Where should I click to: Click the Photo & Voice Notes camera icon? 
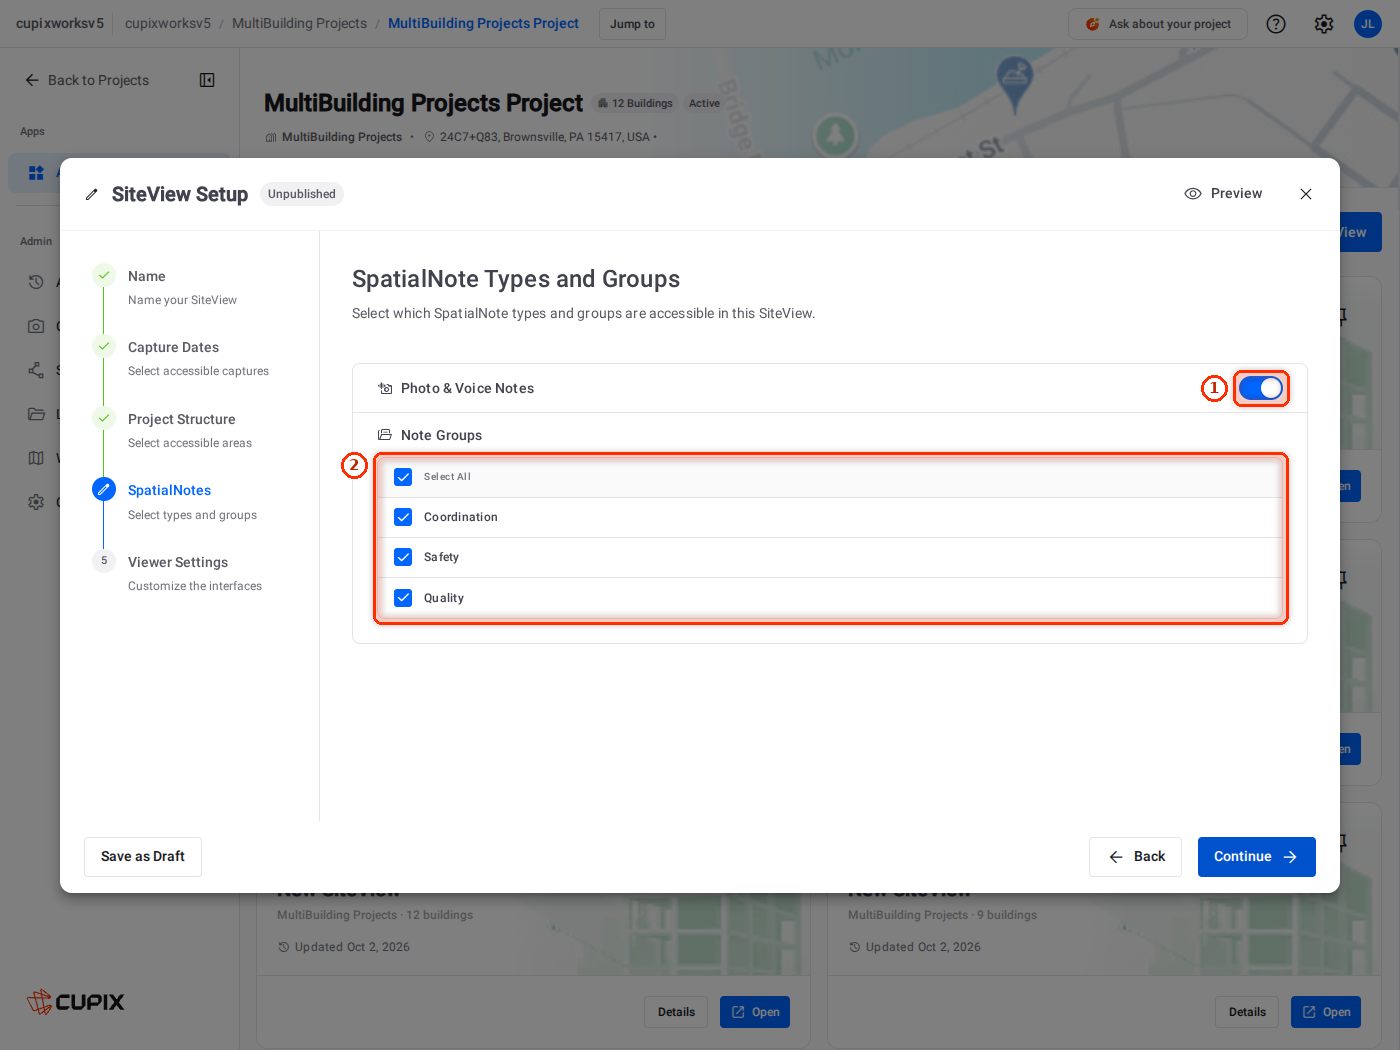(385, 388)
